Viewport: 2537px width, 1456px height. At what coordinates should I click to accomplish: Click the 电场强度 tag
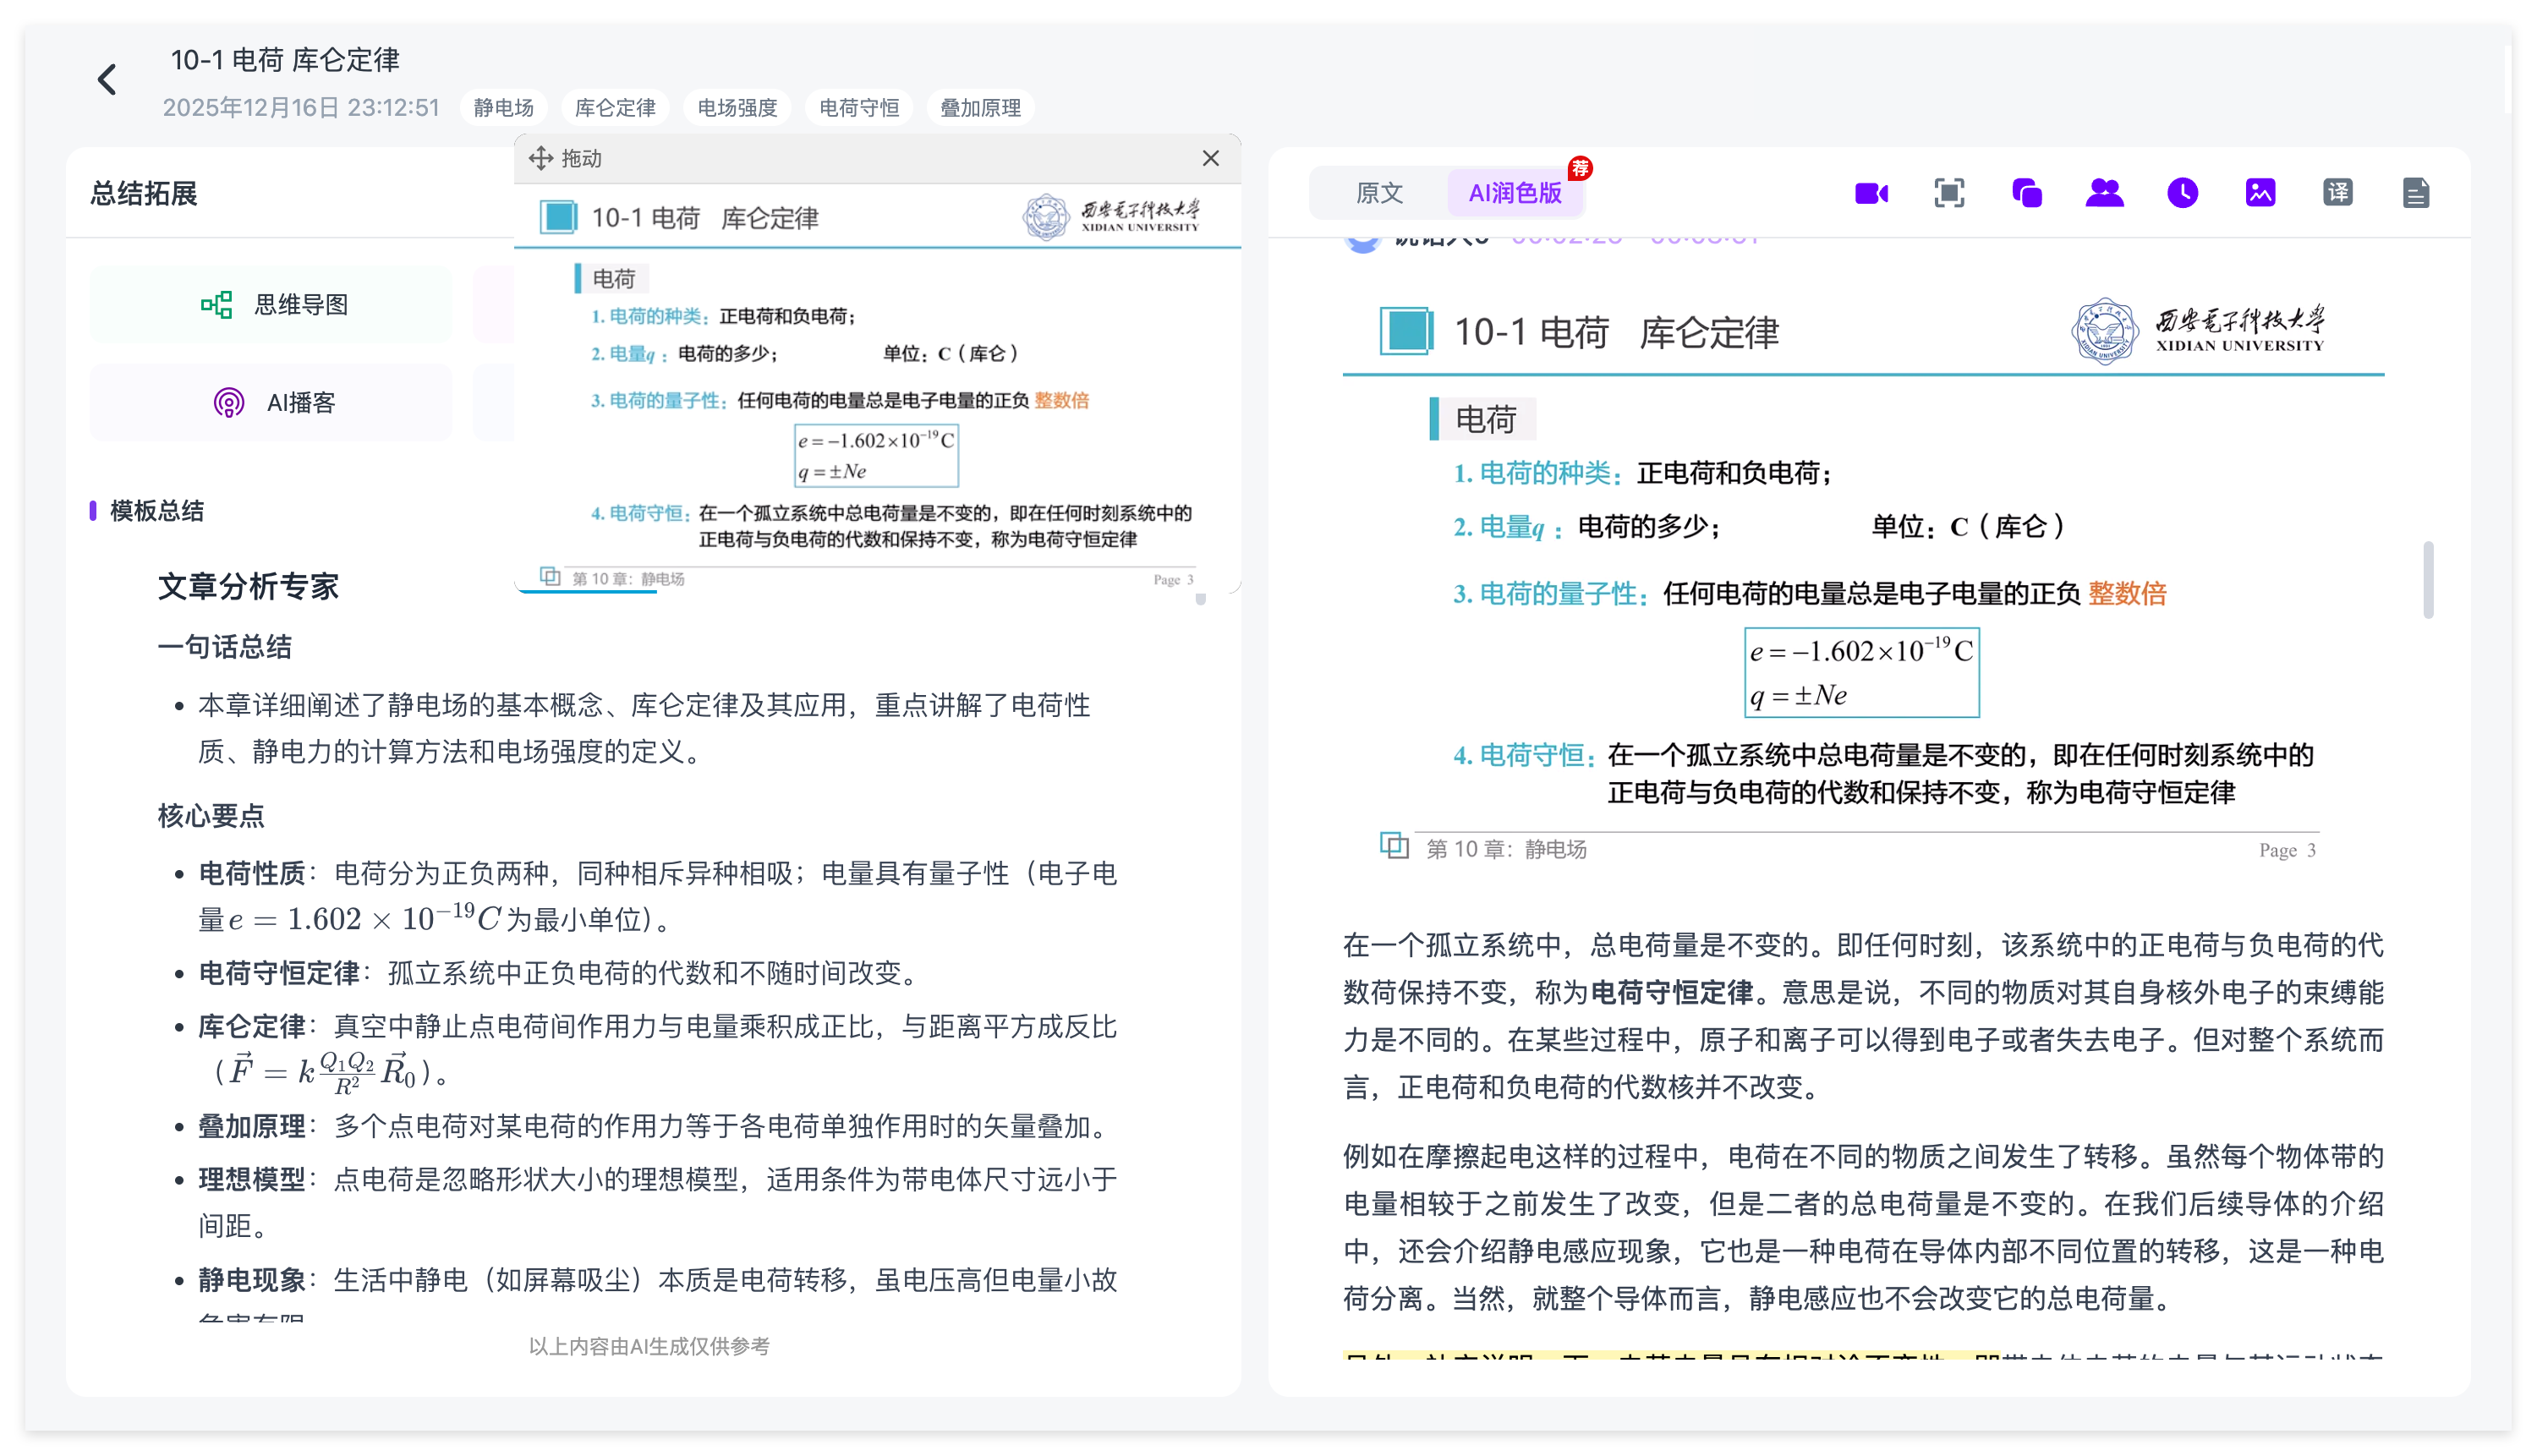737,108
